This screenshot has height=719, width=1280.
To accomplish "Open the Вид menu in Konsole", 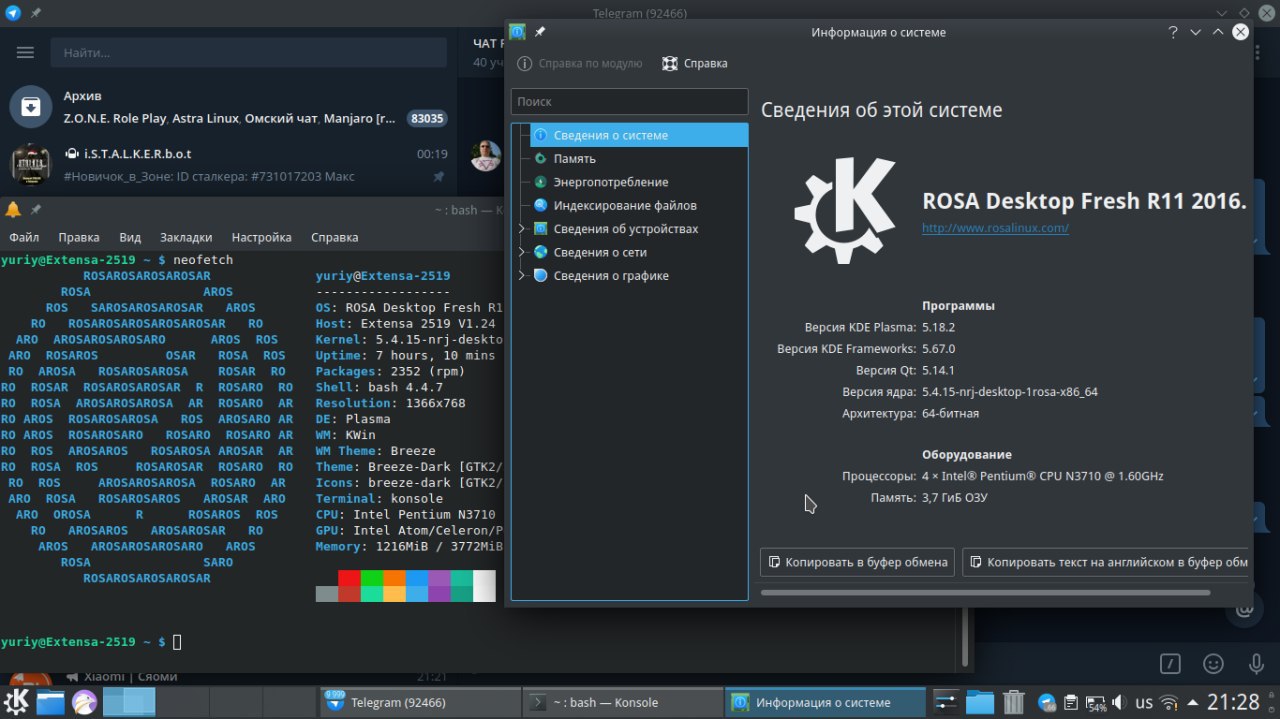I will tap(130, 237).
